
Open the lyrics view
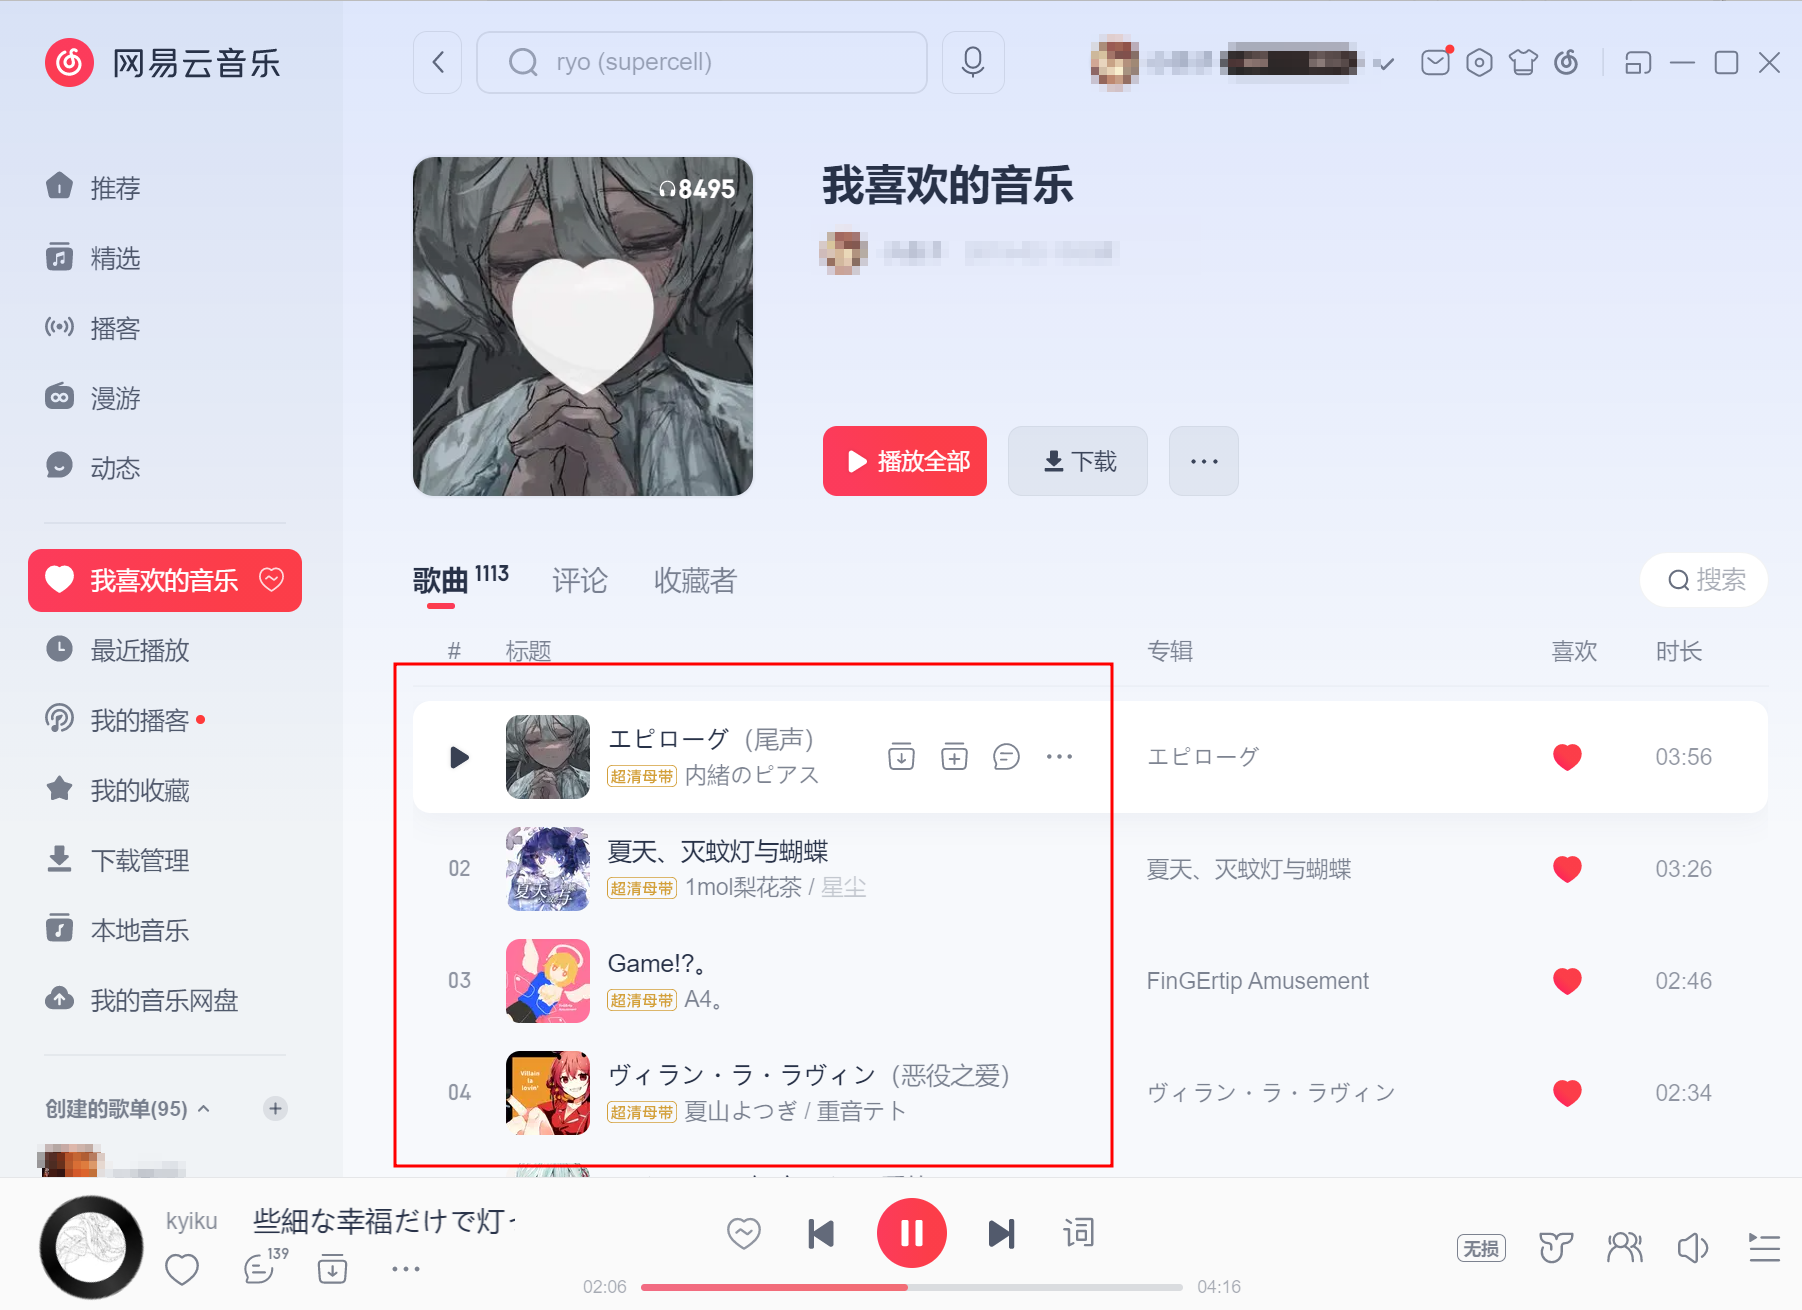coord(1078,1233)
